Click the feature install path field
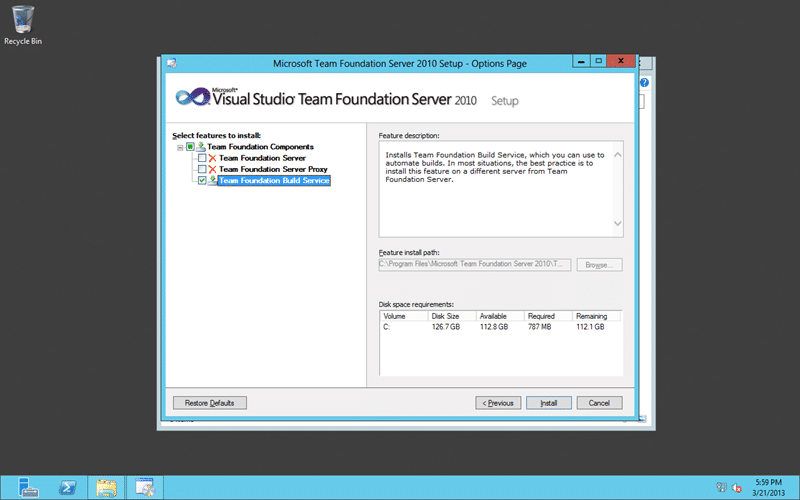800x500 pixels. 474,264
